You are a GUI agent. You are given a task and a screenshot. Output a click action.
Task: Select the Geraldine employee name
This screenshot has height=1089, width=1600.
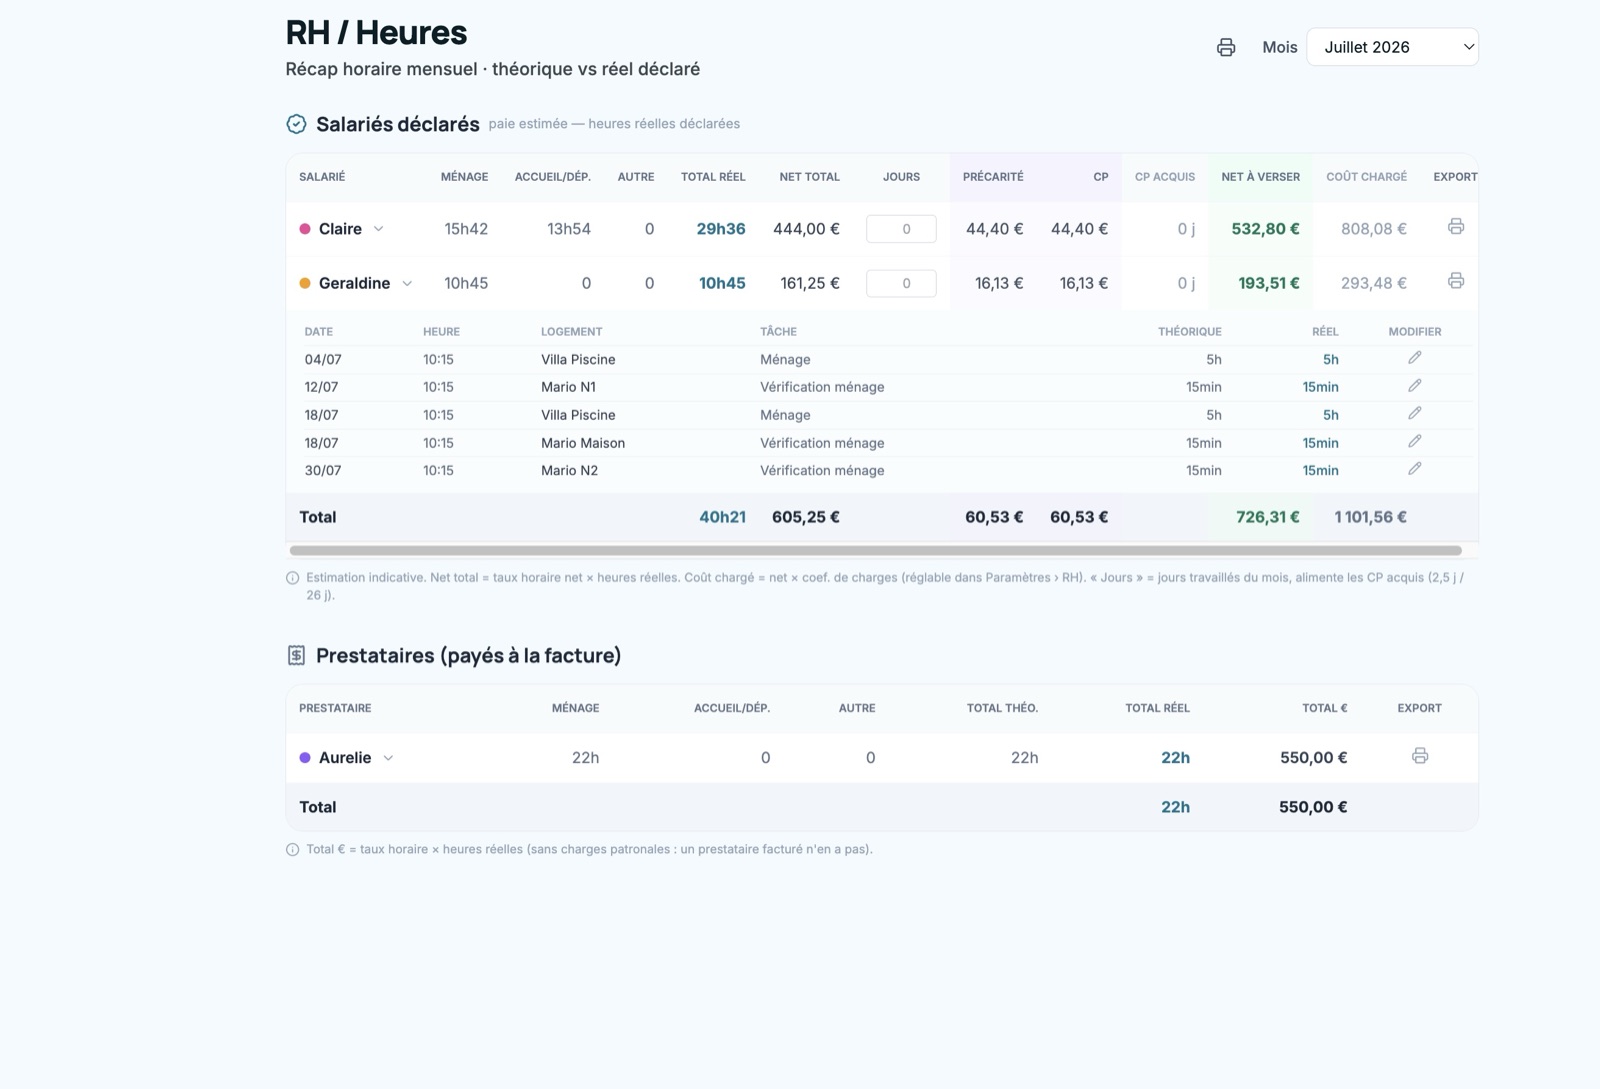(354, 283)
